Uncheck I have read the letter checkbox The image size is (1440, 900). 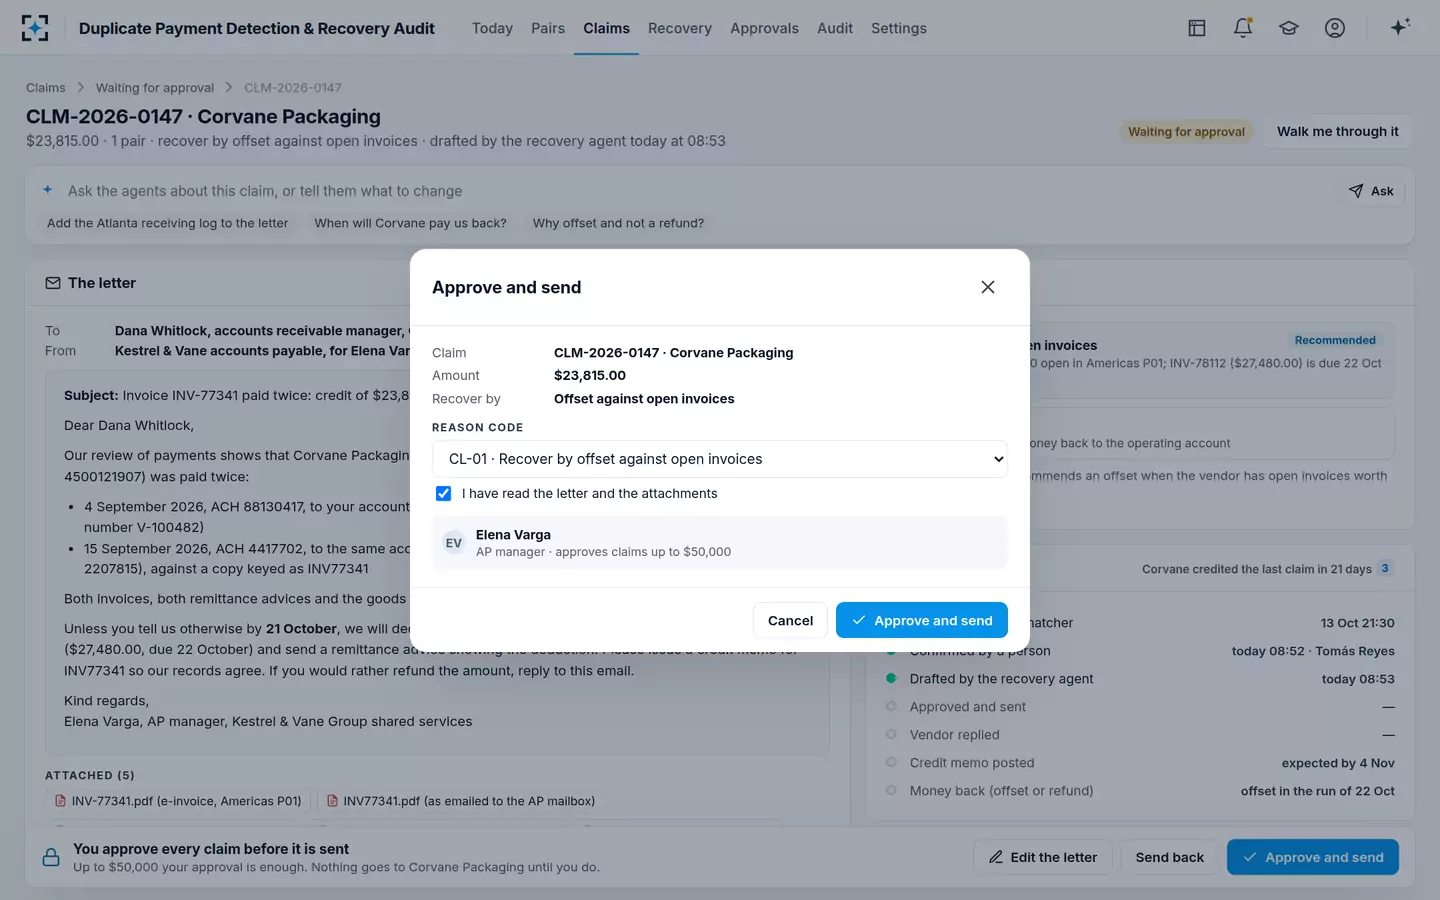click(x=444, y=494)
